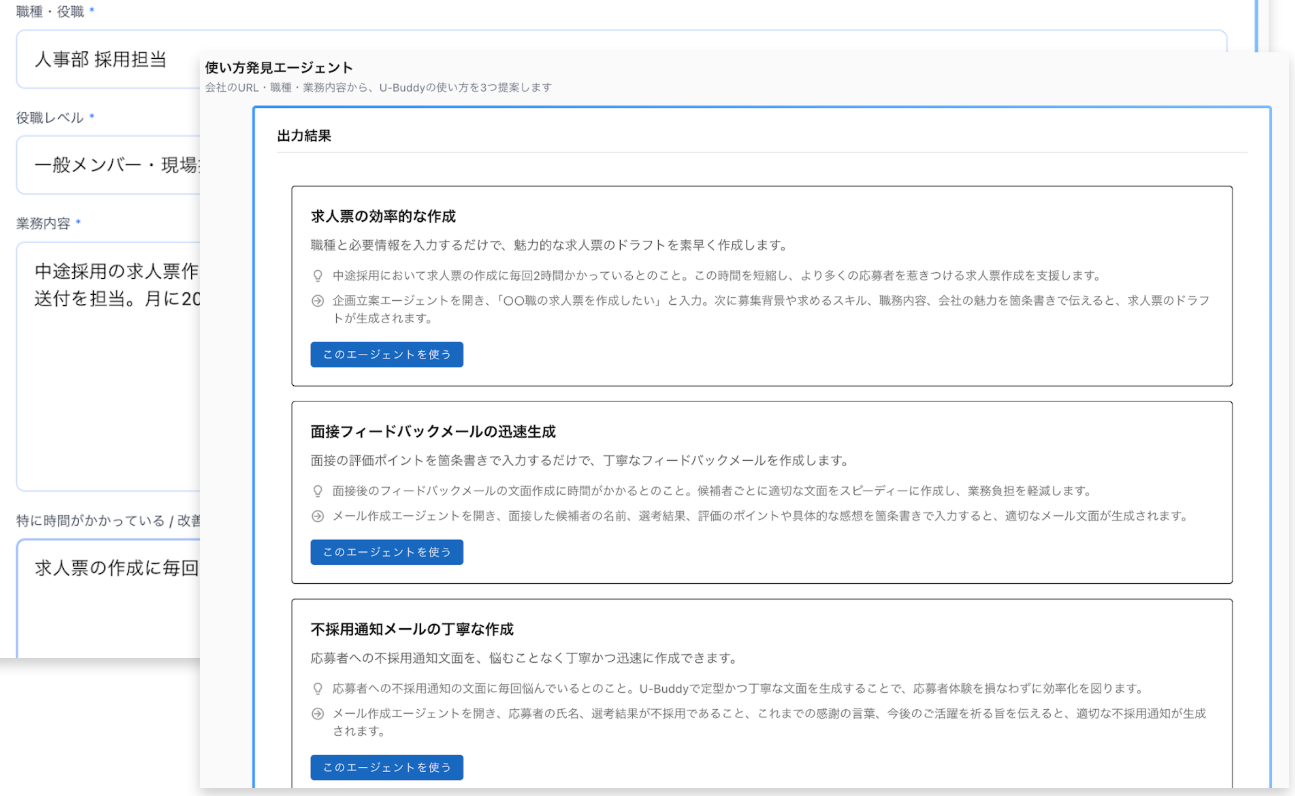Click the lightbulb icon in 不採用通知メール card

pos(318,689)
